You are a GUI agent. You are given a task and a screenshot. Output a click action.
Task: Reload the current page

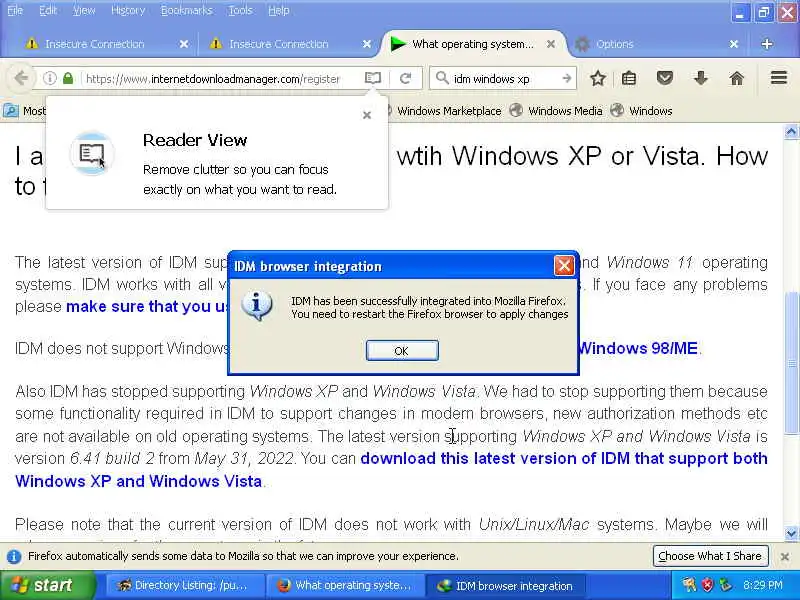[406, 79]
